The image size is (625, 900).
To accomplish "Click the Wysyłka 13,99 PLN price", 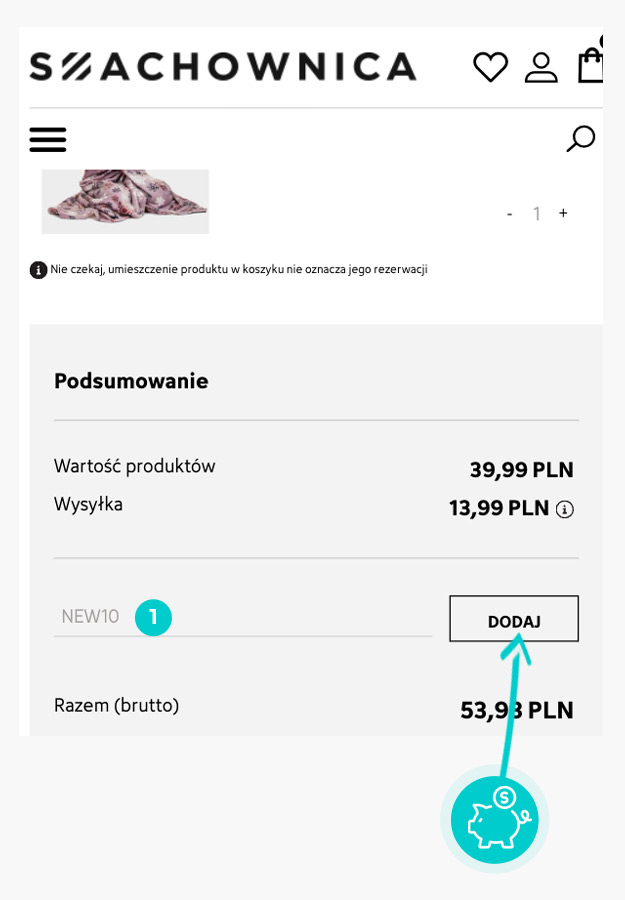I will [499, 508].
